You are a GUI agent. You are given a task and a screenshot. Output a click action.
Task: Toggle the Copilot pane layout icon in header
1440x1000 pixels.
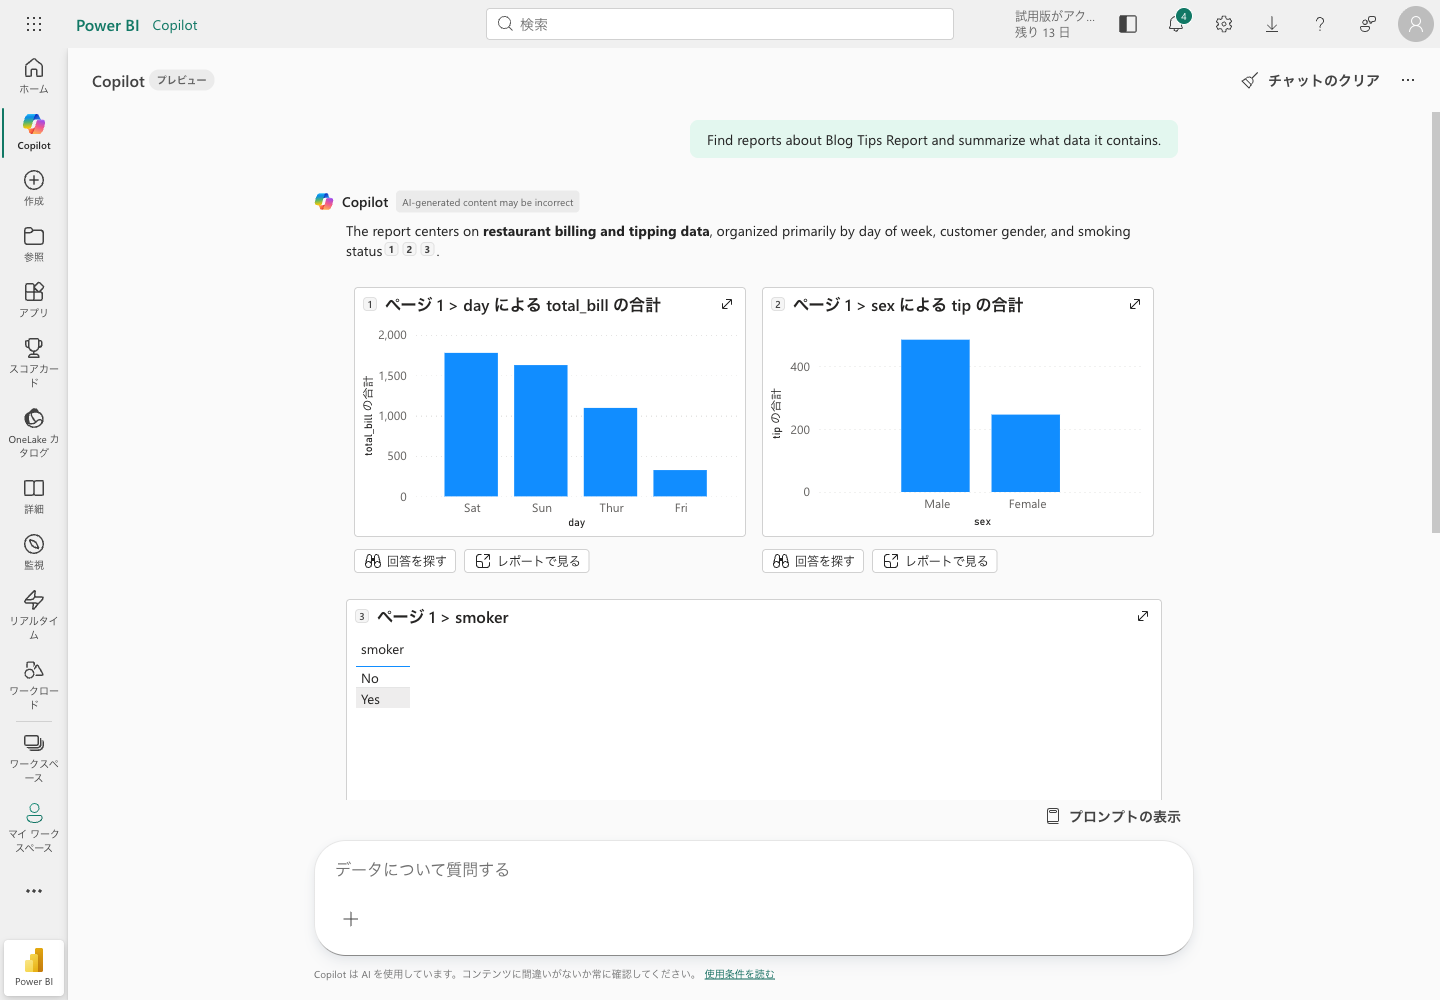tap(1128, 24)
